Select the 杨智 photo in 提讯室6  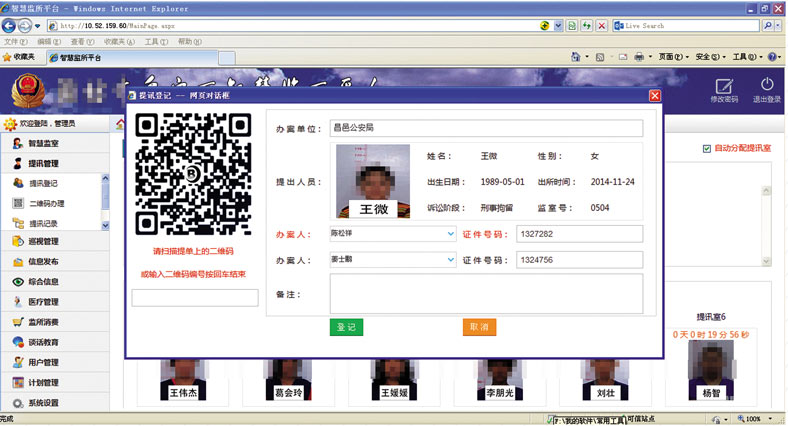tap(711, 371)
